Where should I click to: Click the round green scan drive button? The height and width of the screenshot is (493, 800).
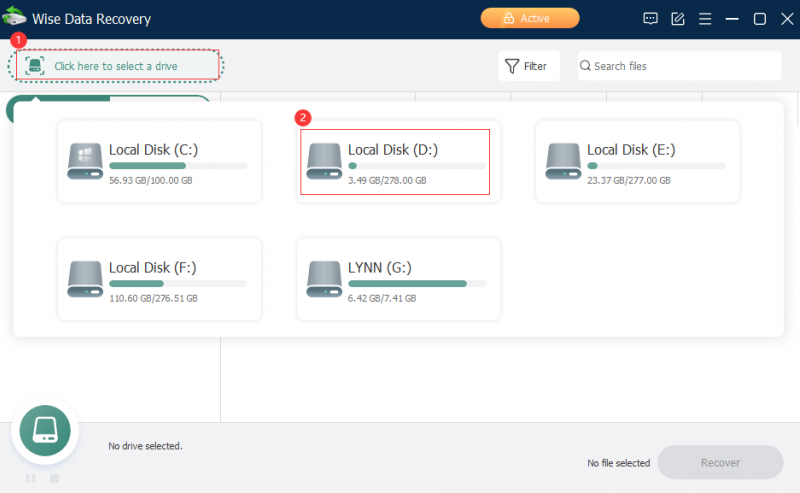45,430
